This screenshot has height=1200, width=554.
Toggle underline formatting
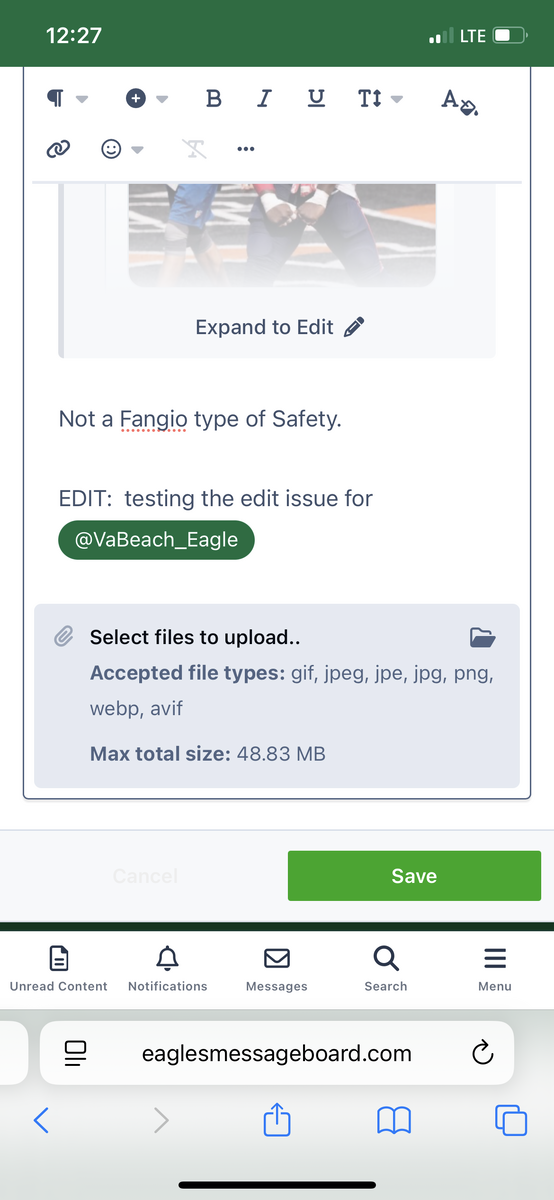[316, 98]
